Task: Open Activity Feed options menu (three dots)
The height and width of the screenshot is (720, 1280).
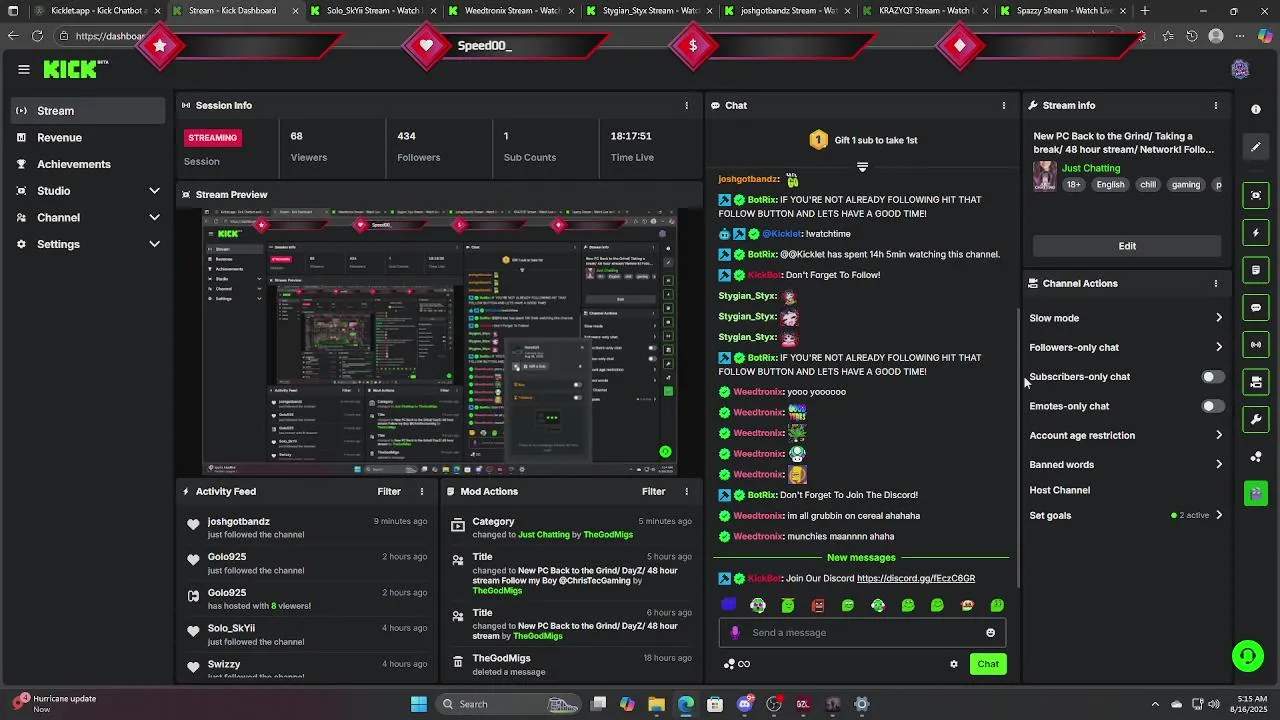Action: [421, 492]
